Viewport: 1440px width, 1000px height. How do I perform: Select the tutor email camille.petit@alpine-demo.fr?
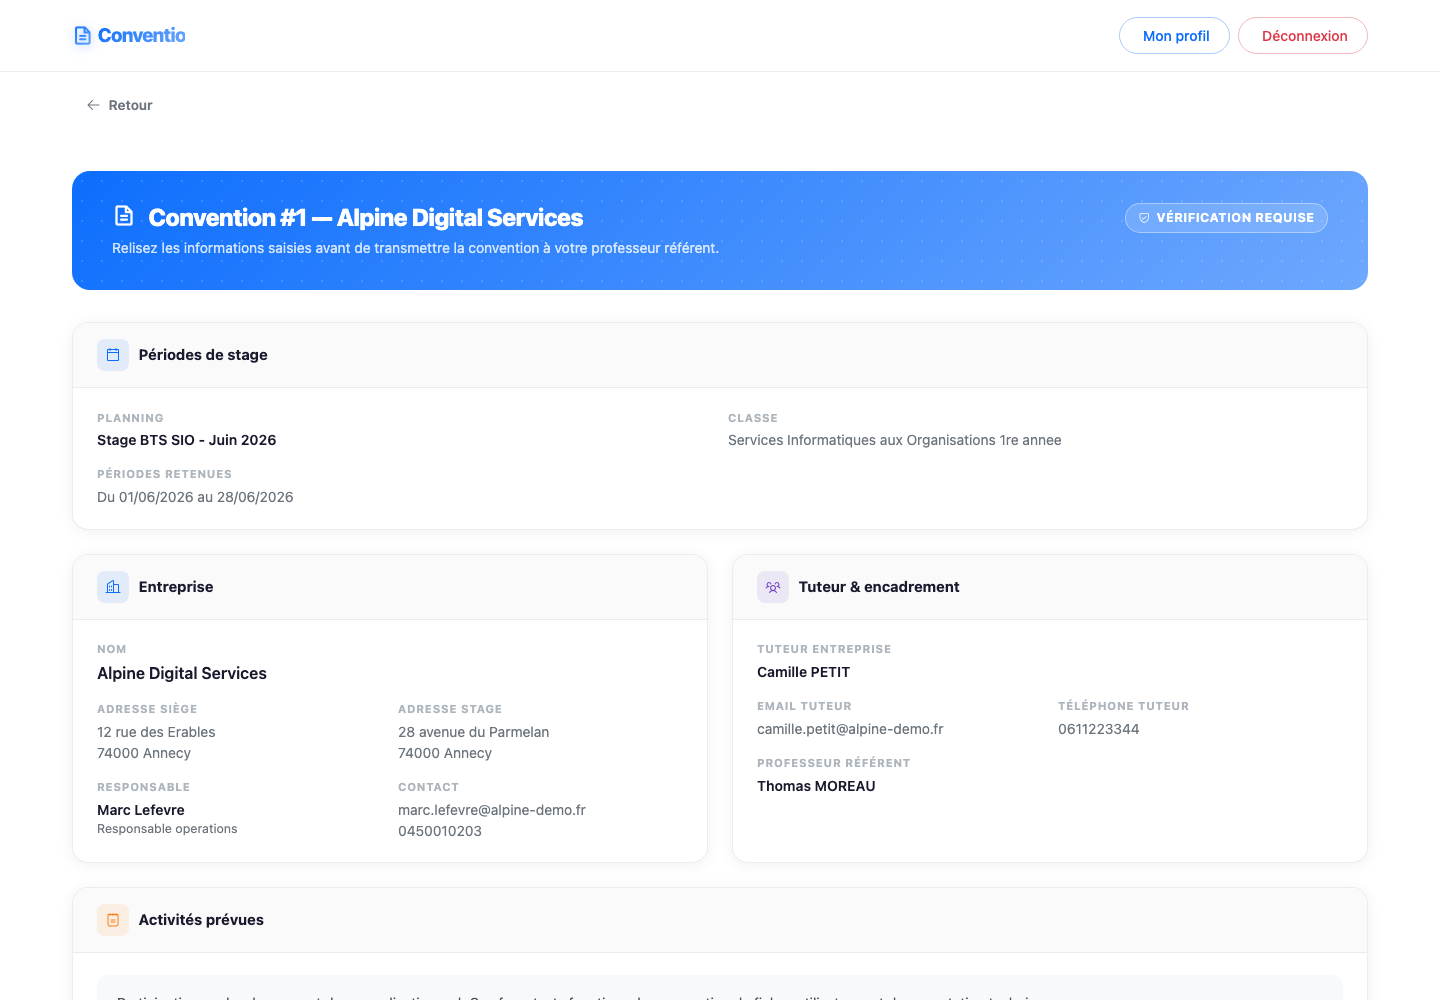point(850,729)
